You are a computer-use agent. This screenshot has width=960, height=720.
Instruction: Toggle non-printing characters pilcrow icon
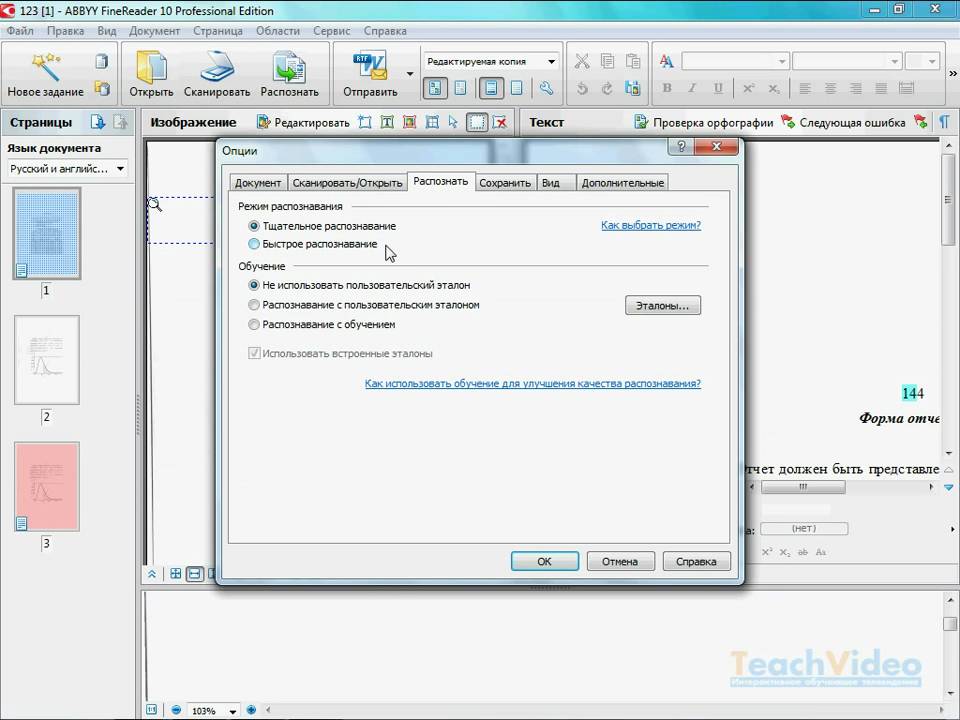point(945,122)
